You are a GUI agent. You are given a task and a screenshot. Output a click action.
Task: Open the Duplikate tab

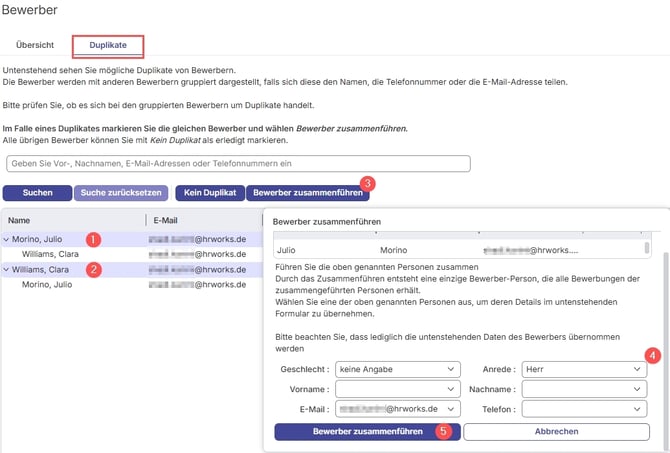(107, 45)
